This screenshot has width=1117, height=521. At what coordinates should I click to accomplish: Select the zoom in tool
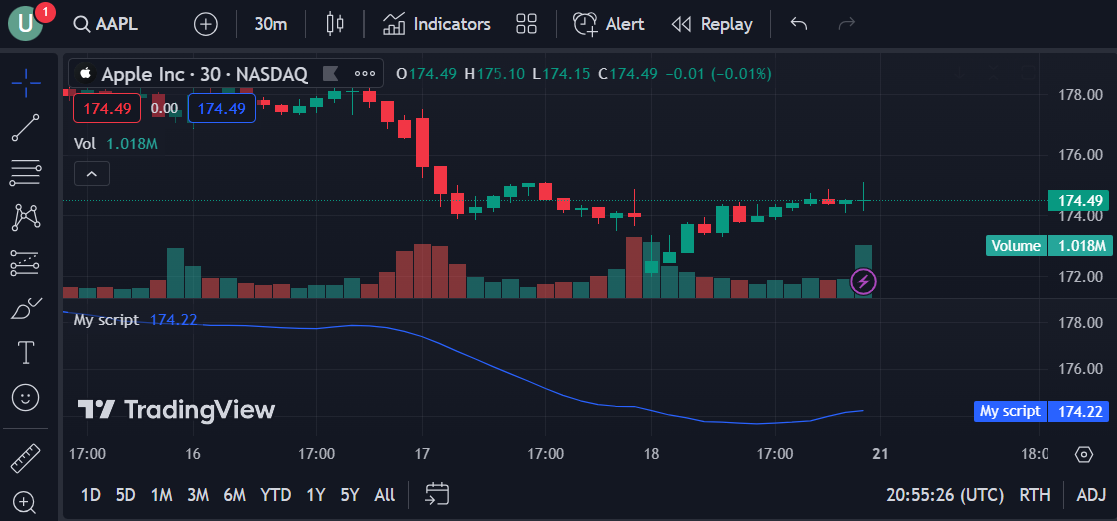tap(26, 502)
